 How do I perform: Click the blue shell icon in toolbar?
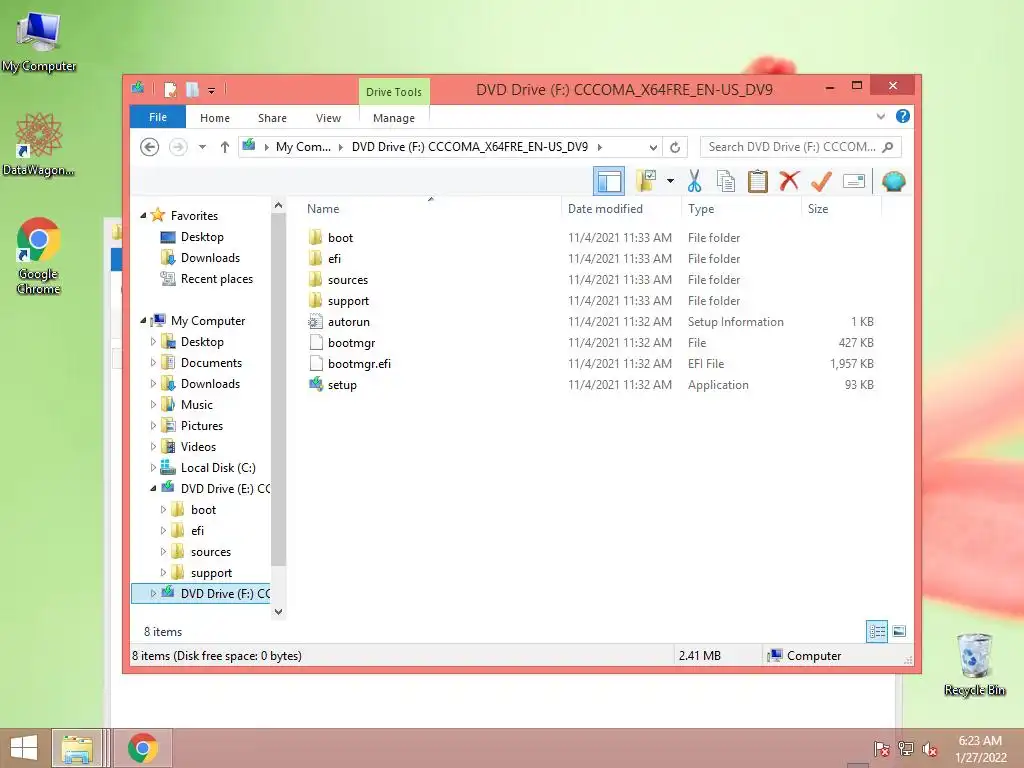pyautogui.click(x=893, y=181)
